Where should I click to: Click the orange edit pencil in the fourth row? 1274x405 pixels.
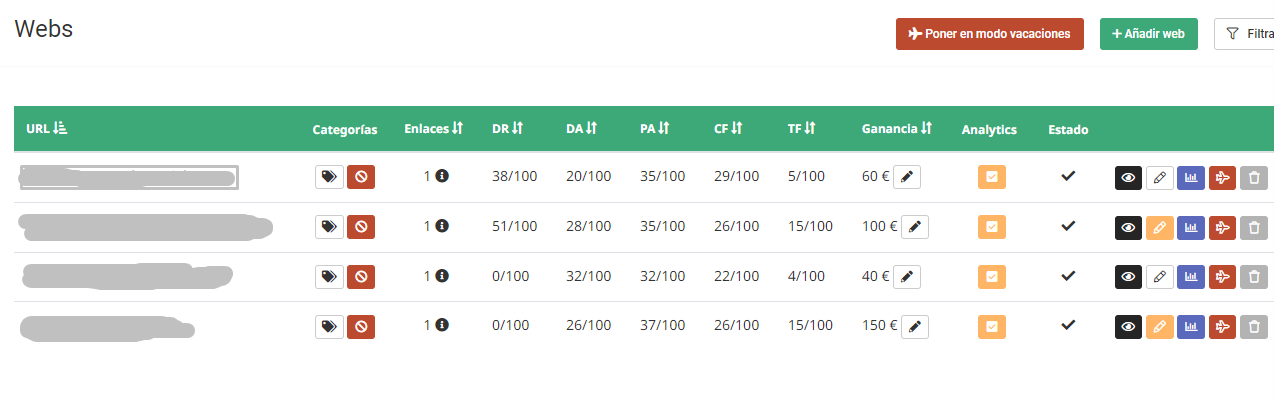pos(1160,326)
